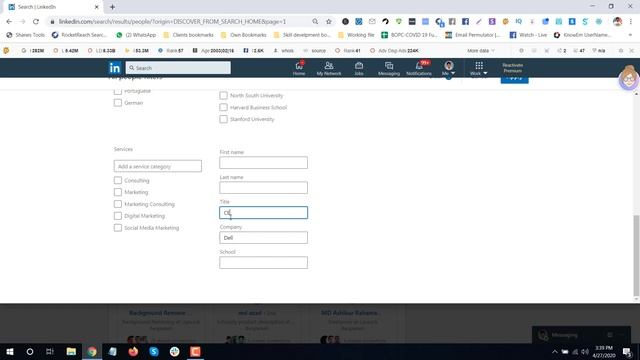Viewport: 640px width, 360px height.
Task: Open RocketReach Search bookmark
Action: click(79, 35)
